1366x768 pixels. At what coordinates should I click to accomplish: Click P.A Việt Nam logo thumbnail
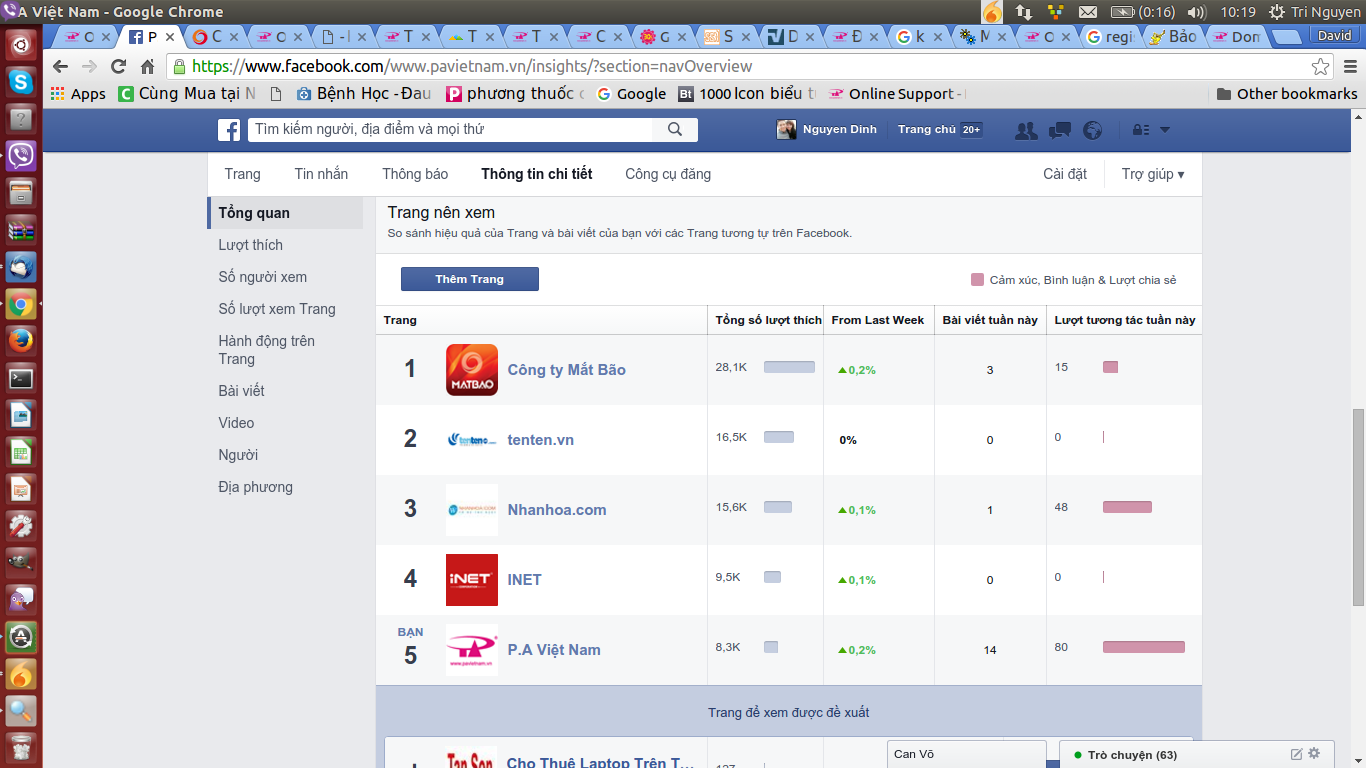(472, 650)
